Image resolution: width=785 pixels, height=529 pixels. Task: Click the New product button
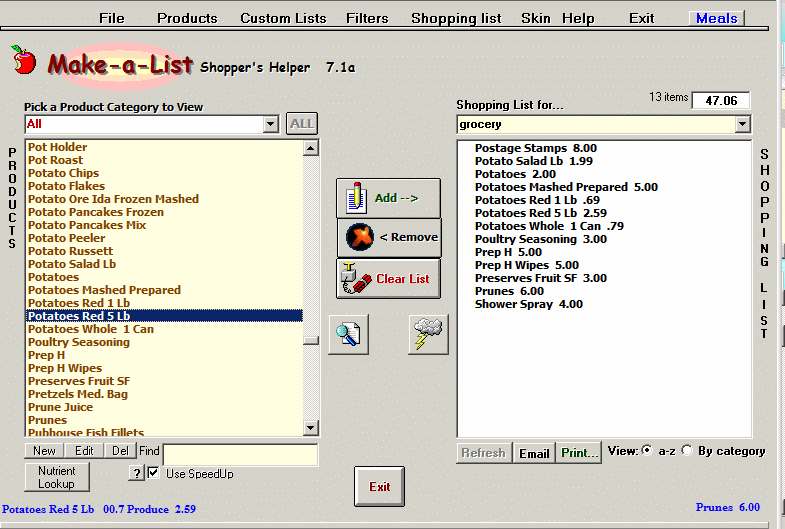pos(44,451)
